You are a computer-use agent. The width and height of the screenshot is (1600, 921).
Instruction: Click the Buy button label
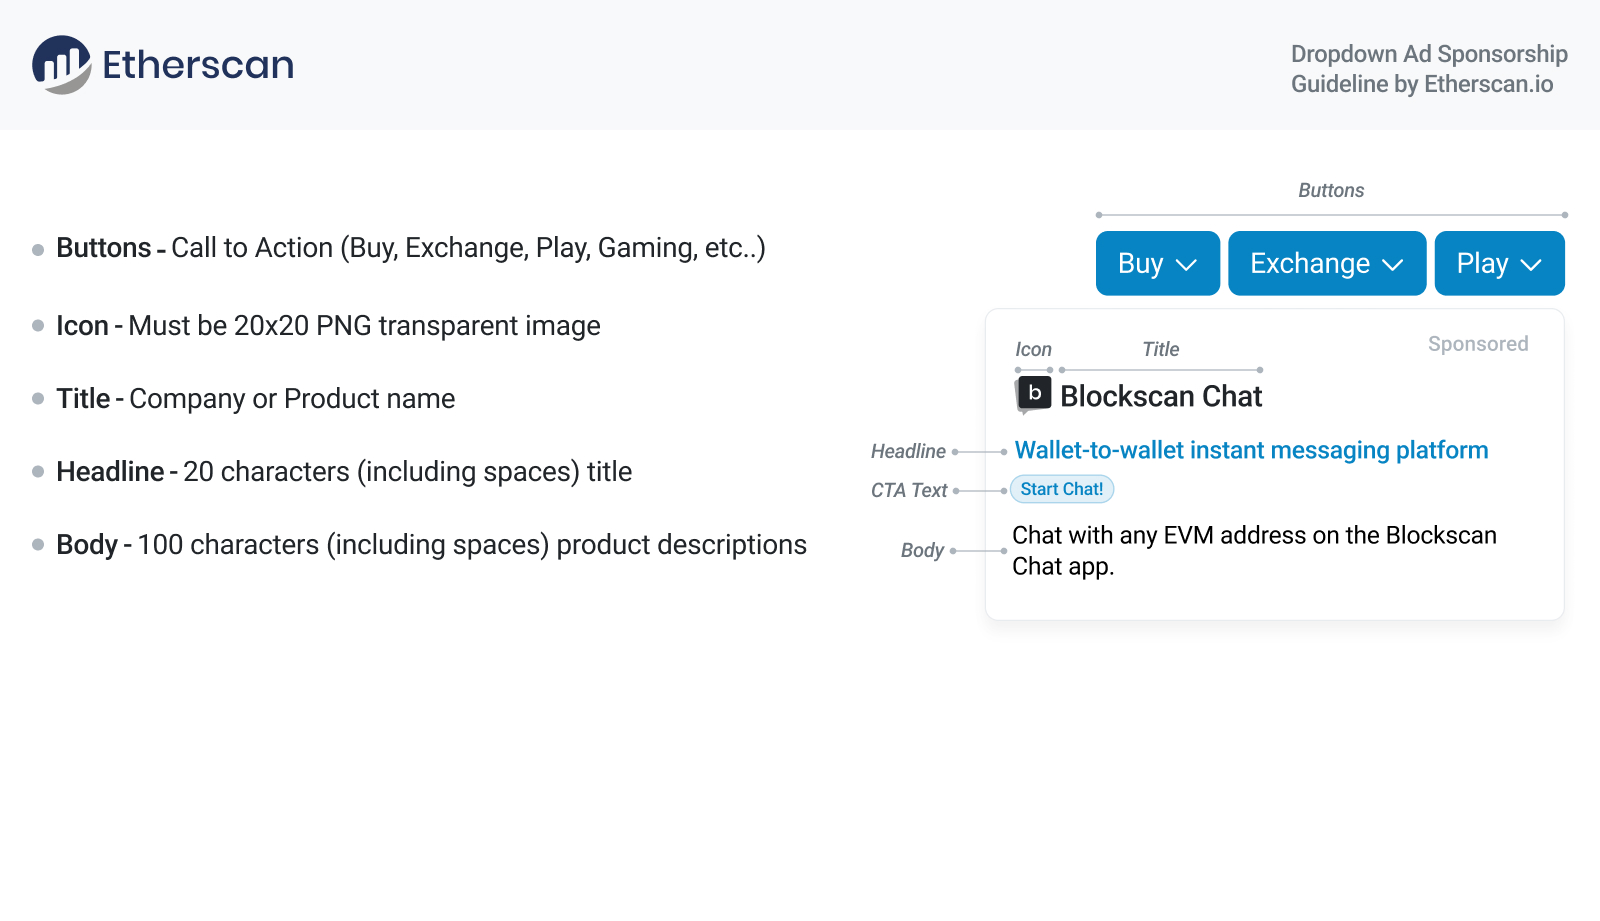(1140, 264)
